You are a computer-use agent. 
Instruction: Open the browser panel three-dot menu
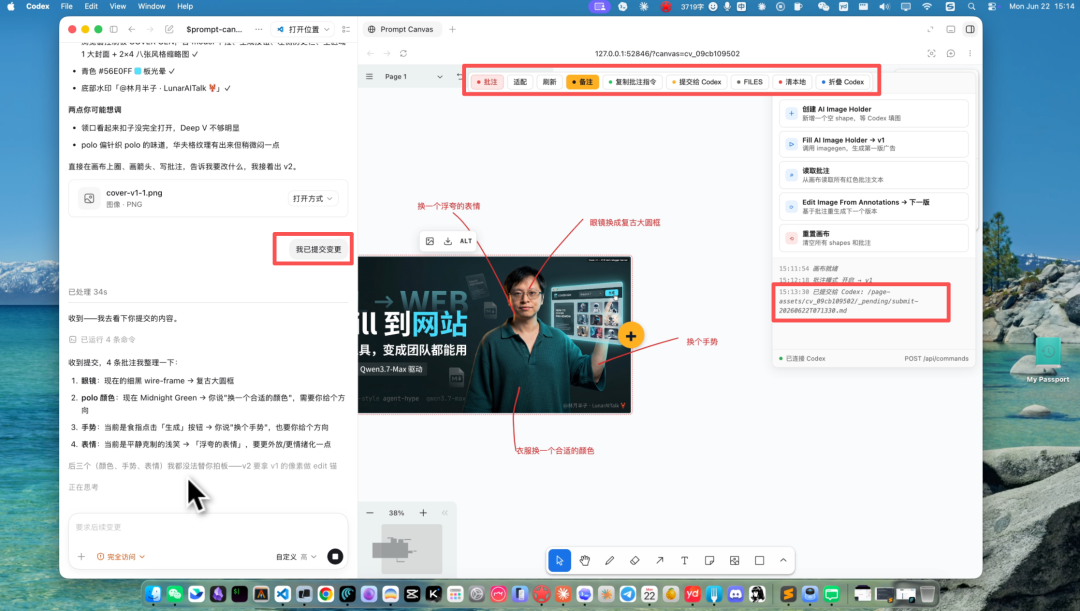click(x=970, y=53)
